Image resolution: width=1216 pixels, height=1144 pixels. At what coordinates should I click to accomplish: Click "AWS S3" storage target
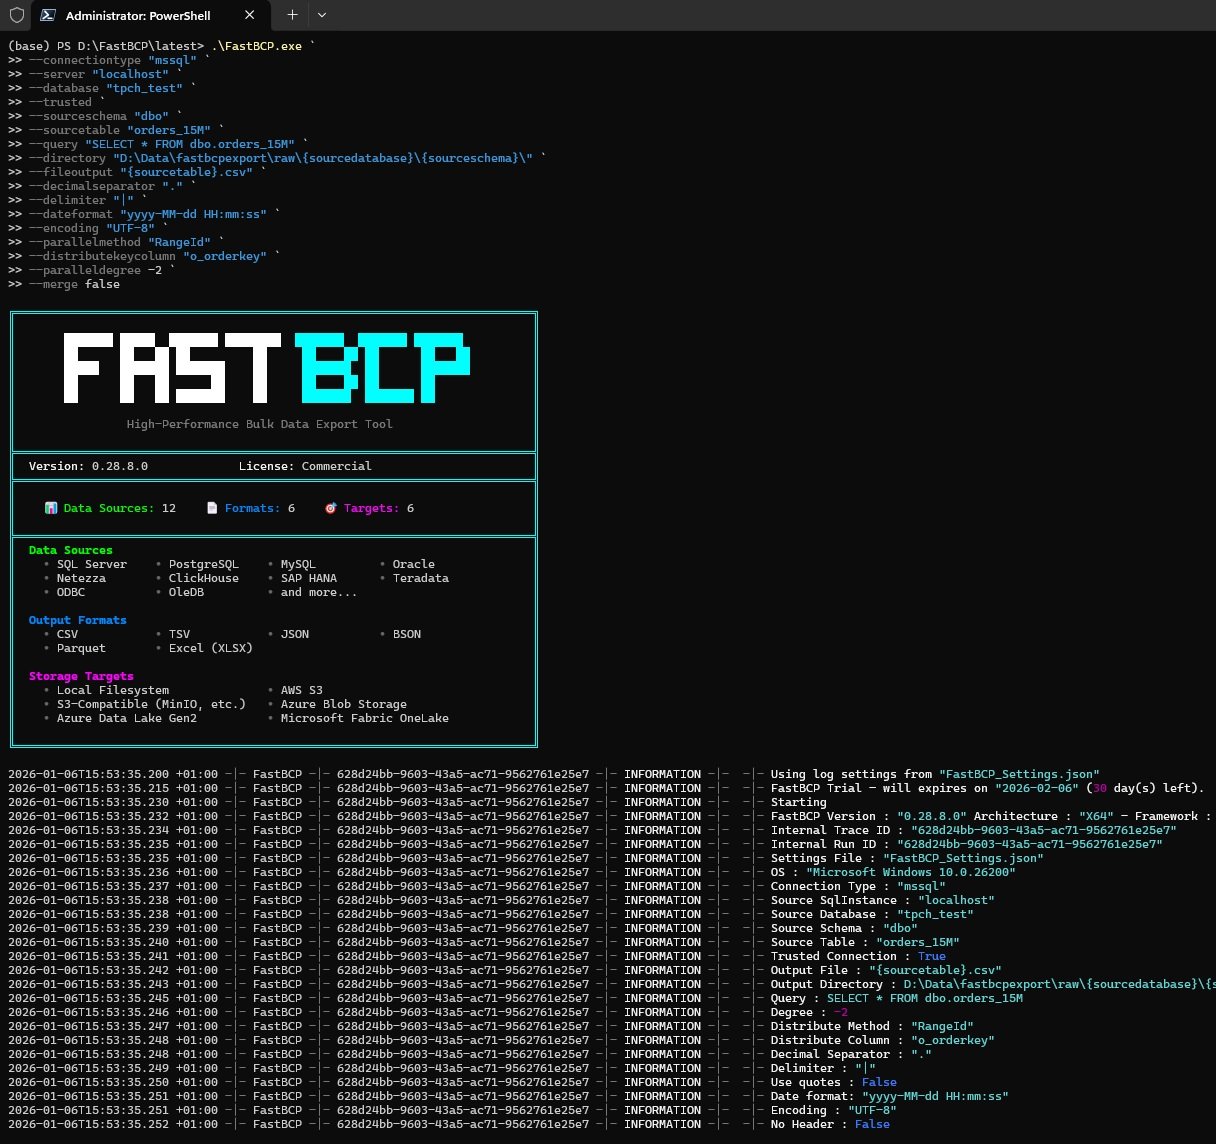[x=302, y=690]
